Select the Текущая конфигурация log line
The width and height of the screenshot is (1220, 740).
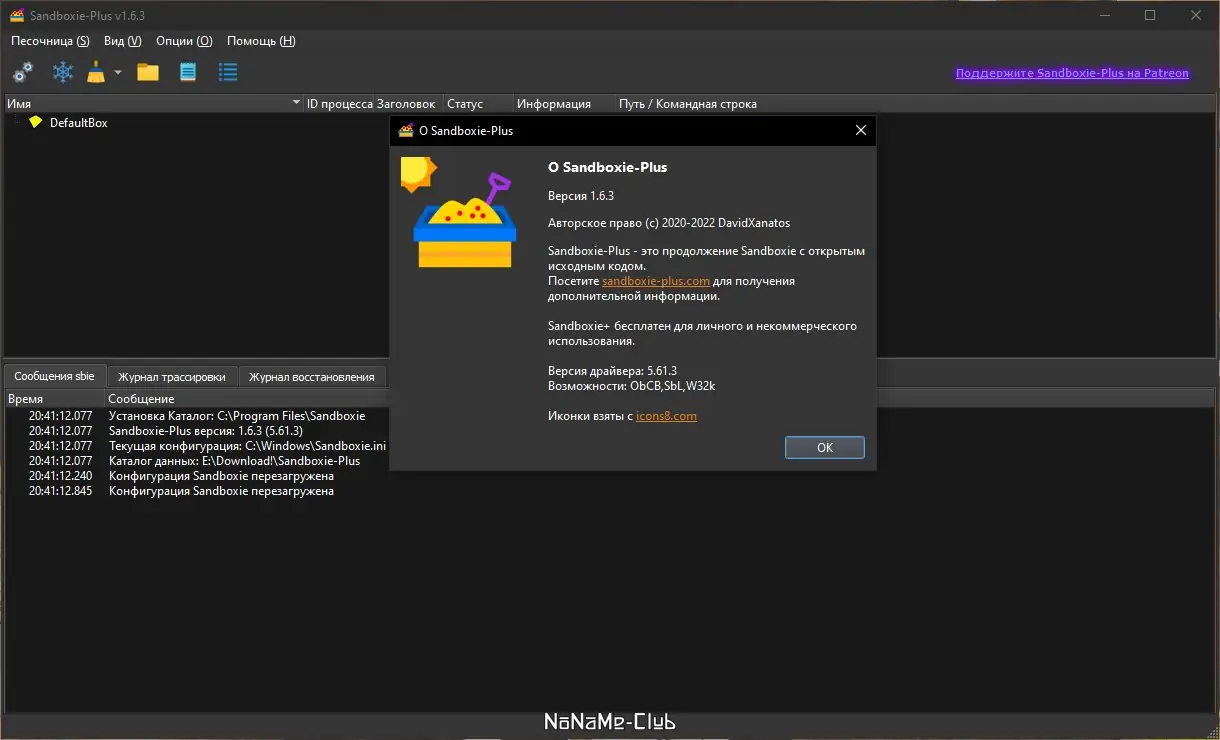pyautogui.click(x=247, y=446)
